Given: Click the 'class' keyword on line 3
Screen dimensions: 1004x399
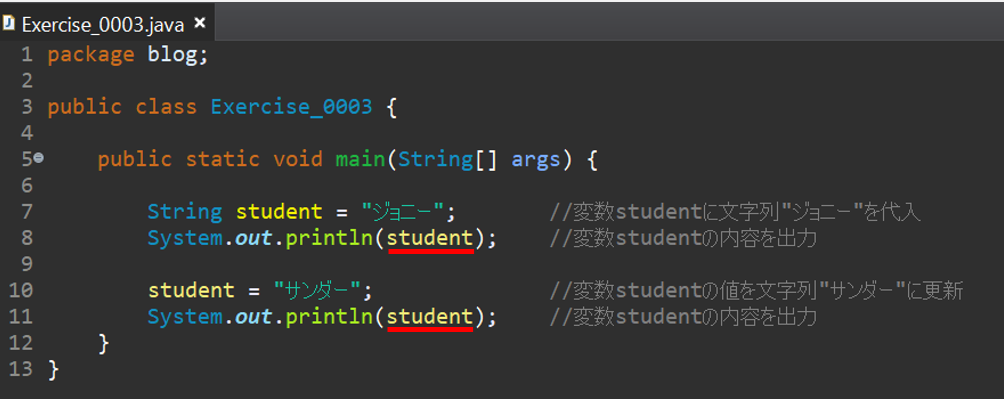Looking at the screenshot, I should (x=166, y=107).
